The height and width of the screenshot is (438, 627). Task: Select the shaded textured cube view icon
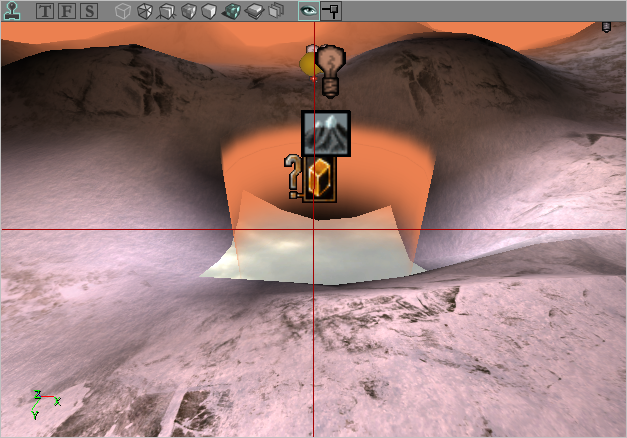(189, 12)
